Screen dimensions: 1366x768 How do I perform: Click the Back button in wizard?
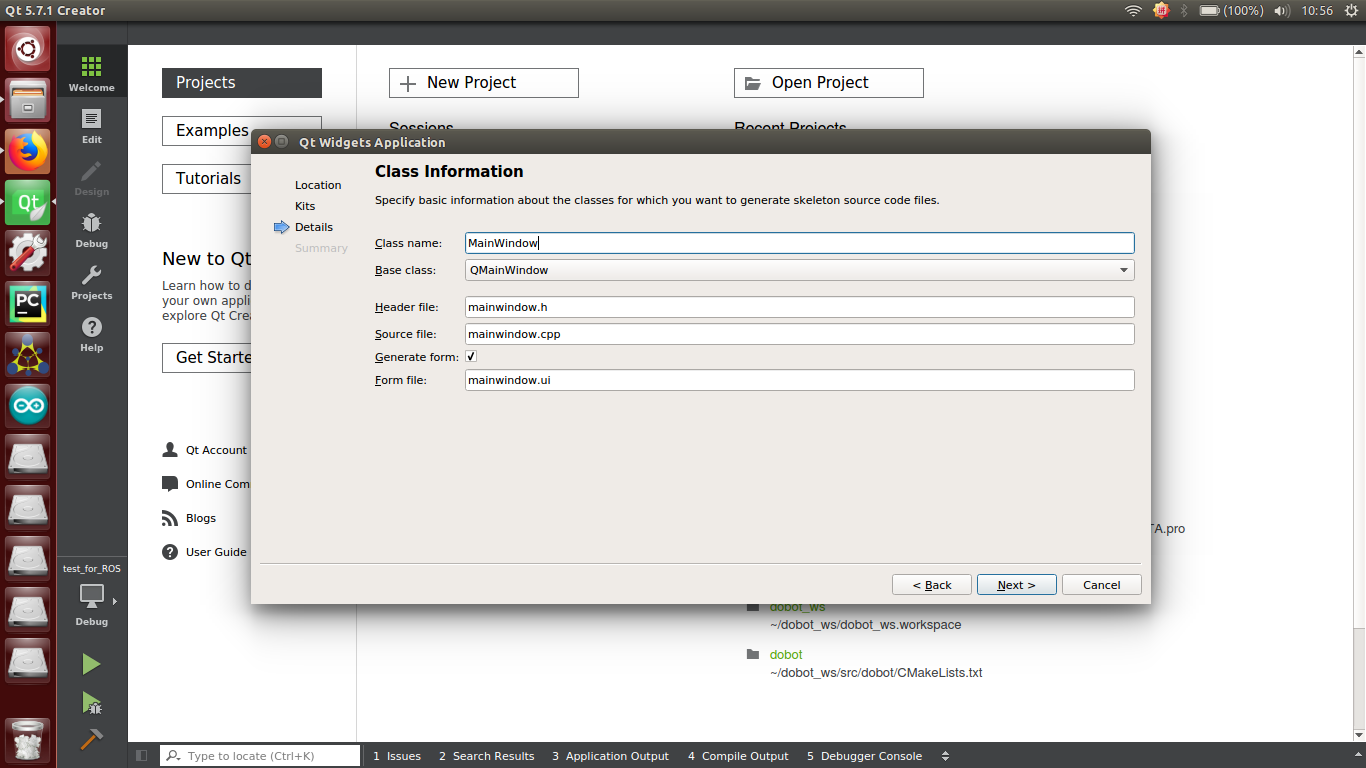click(931, 585)
